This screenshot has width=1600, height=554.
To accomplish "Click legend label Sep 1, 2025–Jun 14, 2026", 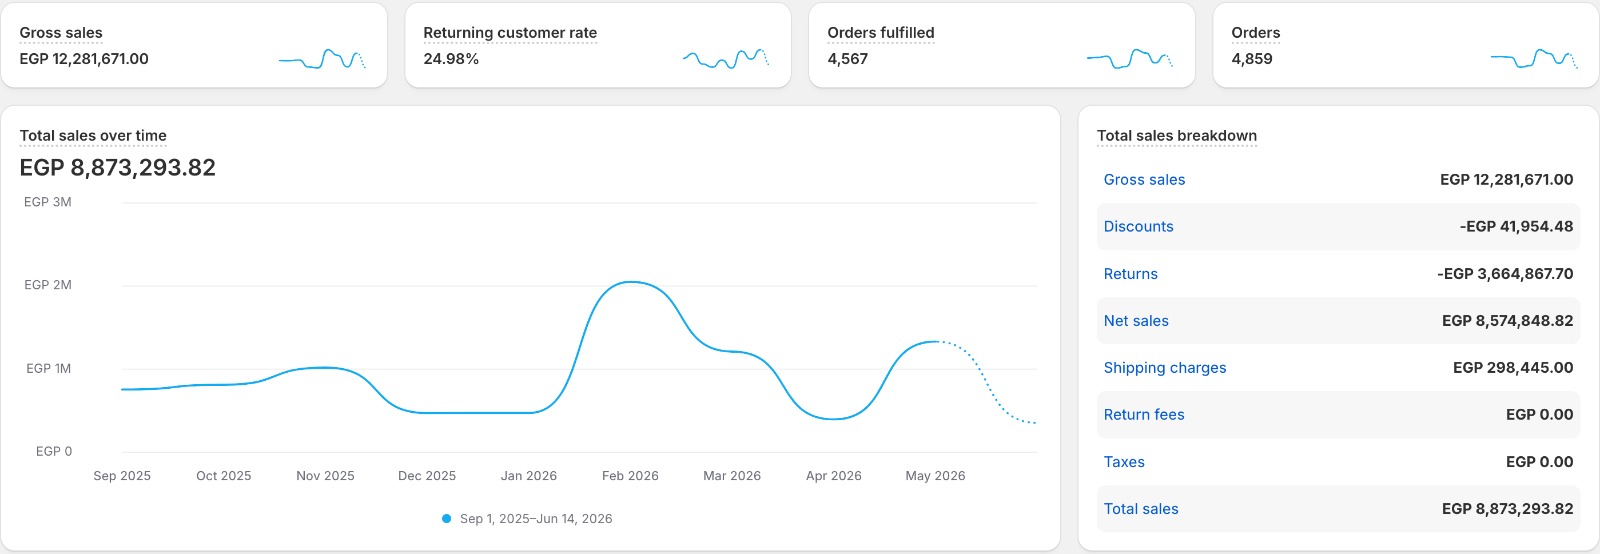I will tap(536, 519).
